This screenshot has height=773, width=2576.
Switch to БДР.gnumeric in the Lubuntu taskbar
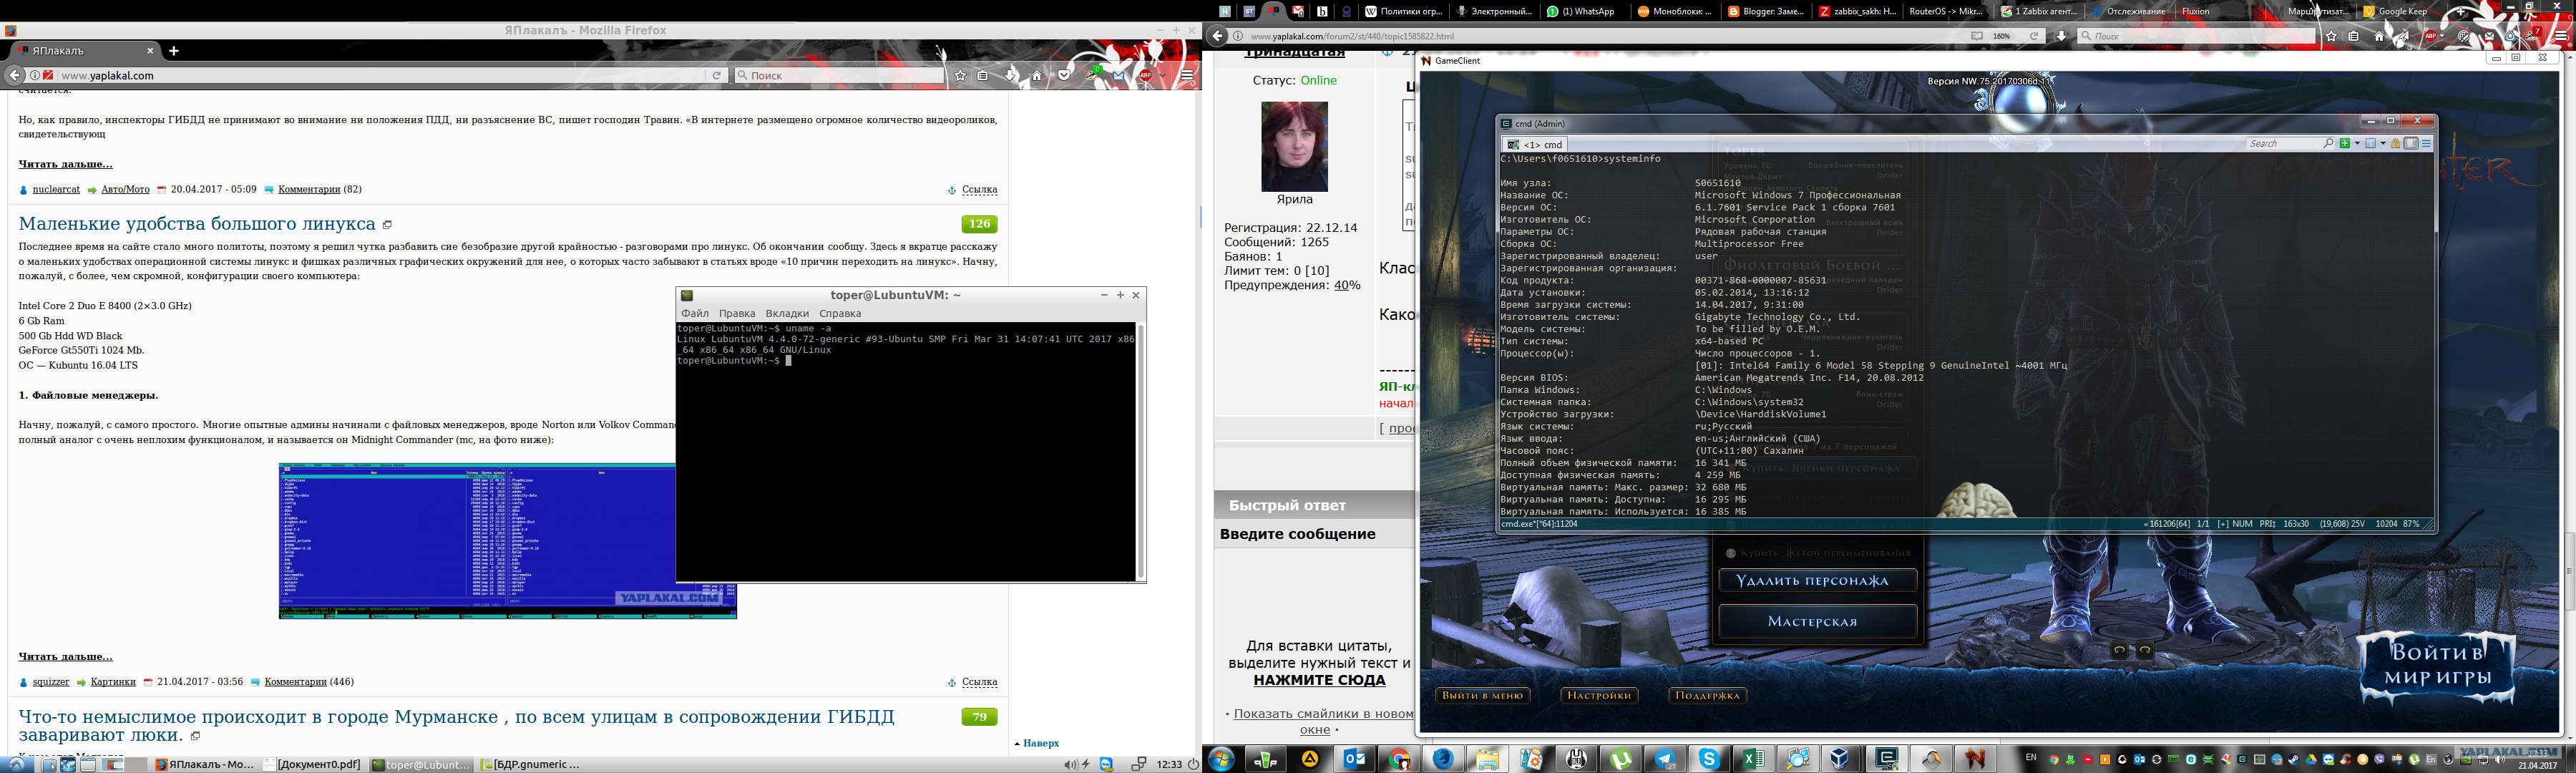click(530, 765)
